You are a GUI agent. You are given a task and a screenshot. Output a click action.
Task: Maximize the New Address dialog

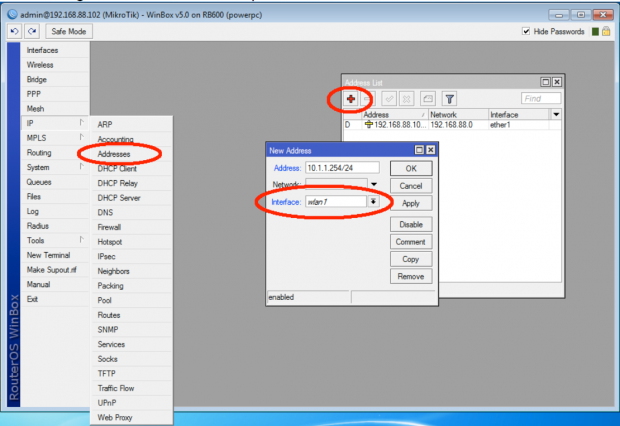419,150
